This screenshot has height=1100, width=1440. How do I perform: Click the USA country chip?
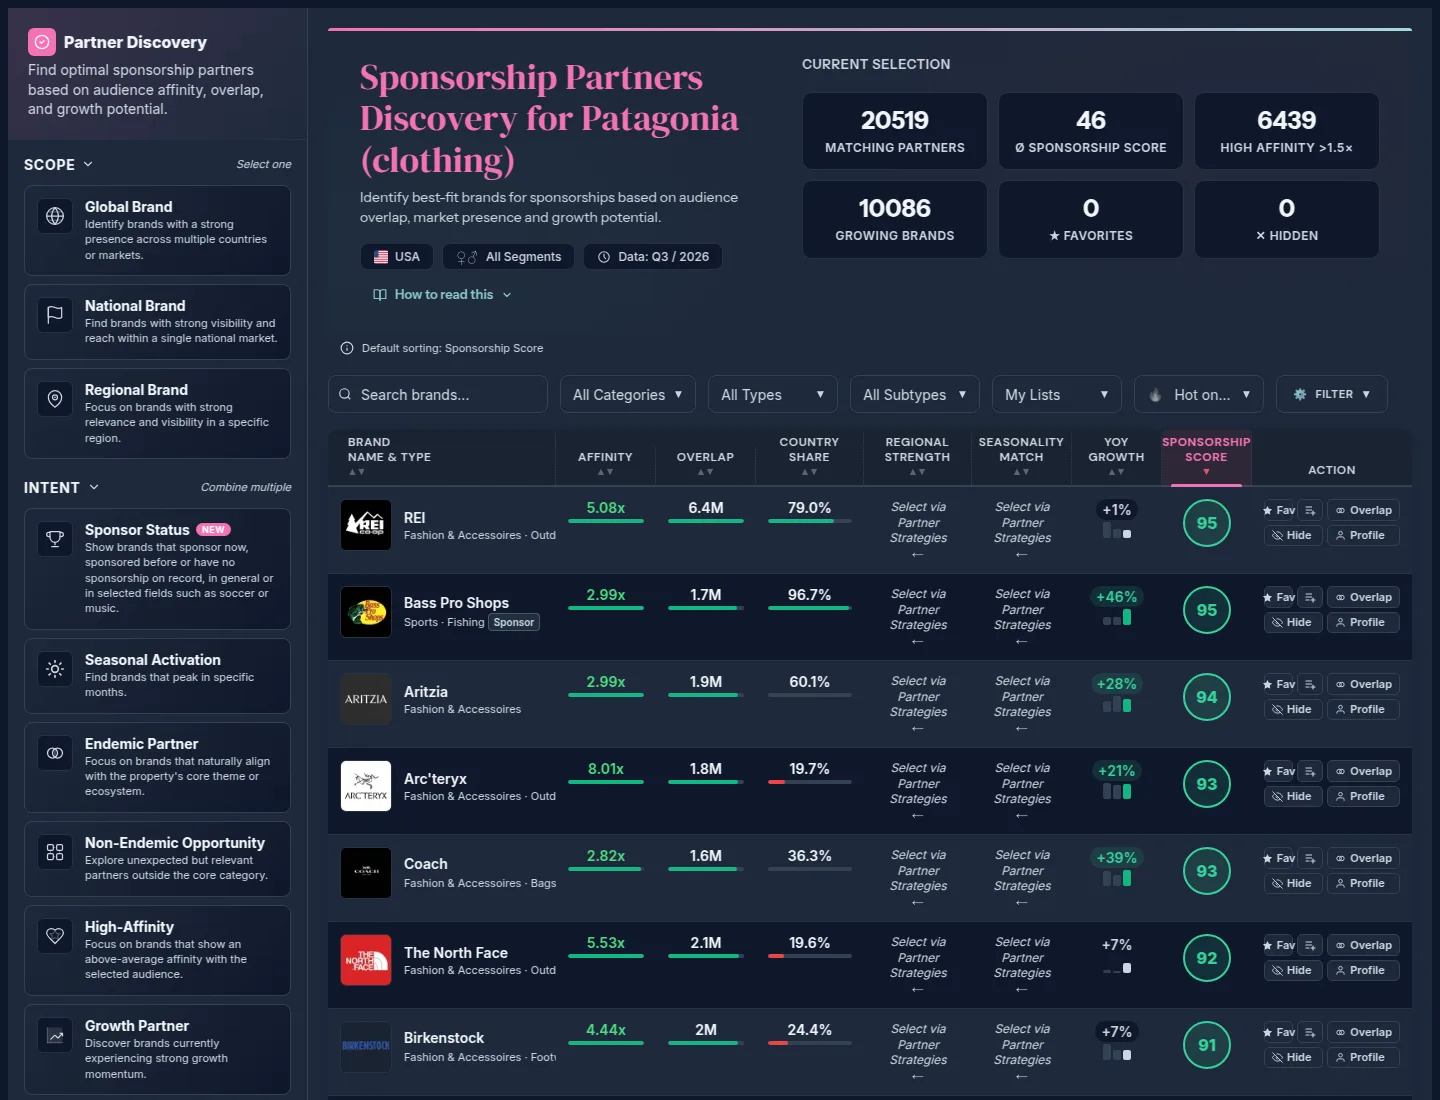[397, 257]
